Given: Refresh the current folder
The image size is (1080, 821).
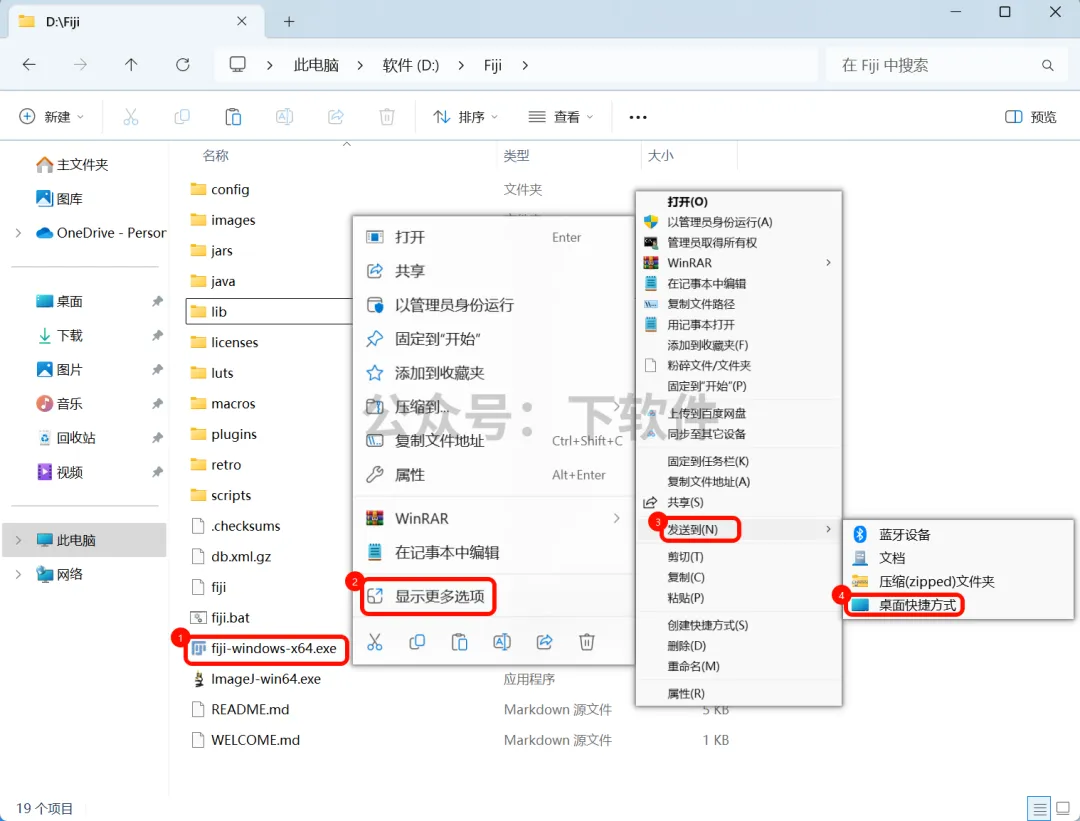Looking at the screenshot, I should tap(183, 65).
